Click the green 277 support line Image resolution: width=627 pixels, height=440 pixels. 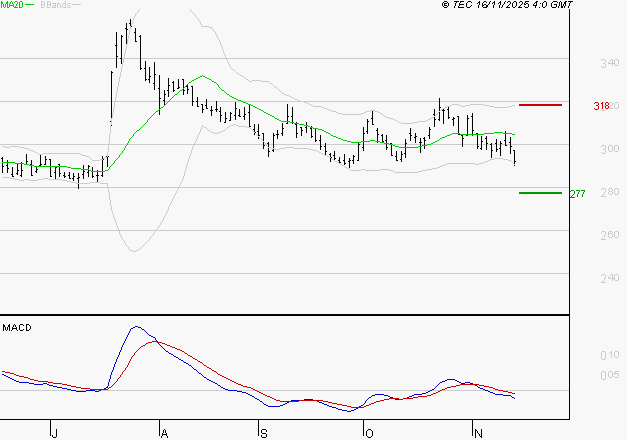[x=540, y=193]
